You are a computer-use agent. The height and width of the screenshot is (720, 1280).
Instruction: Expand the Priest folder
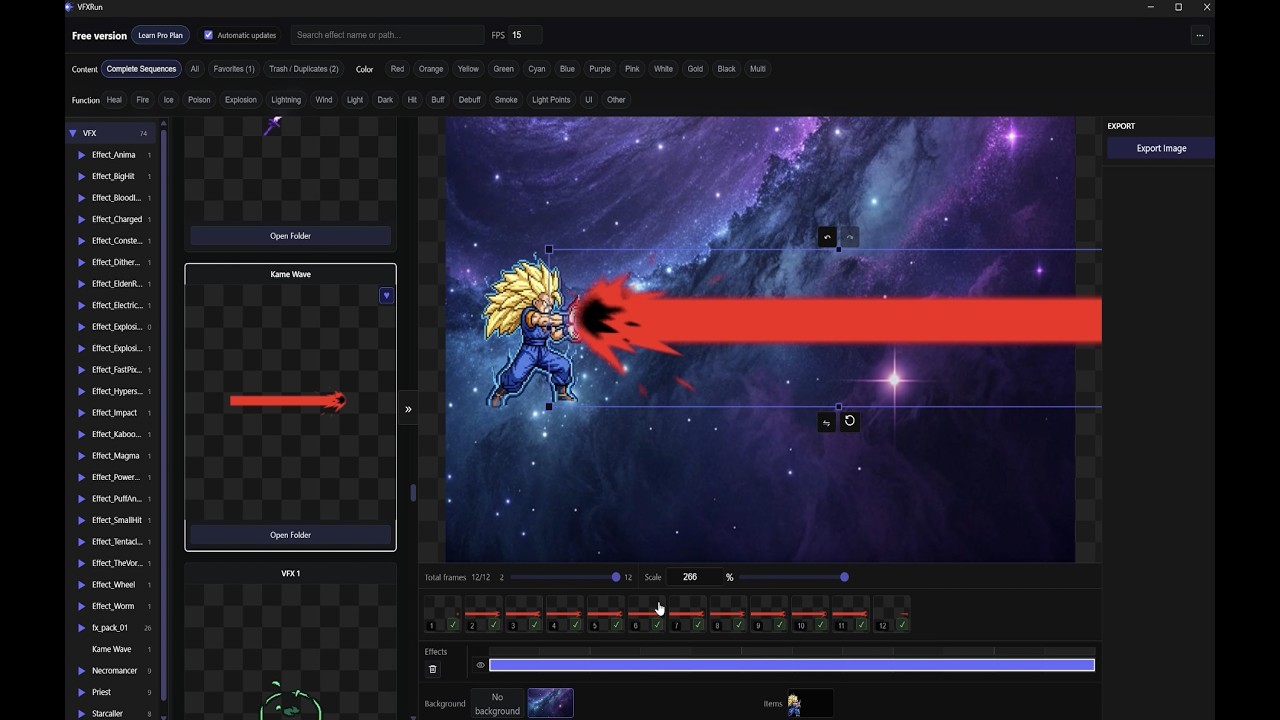pyautogui.click(x=81, y=692)
